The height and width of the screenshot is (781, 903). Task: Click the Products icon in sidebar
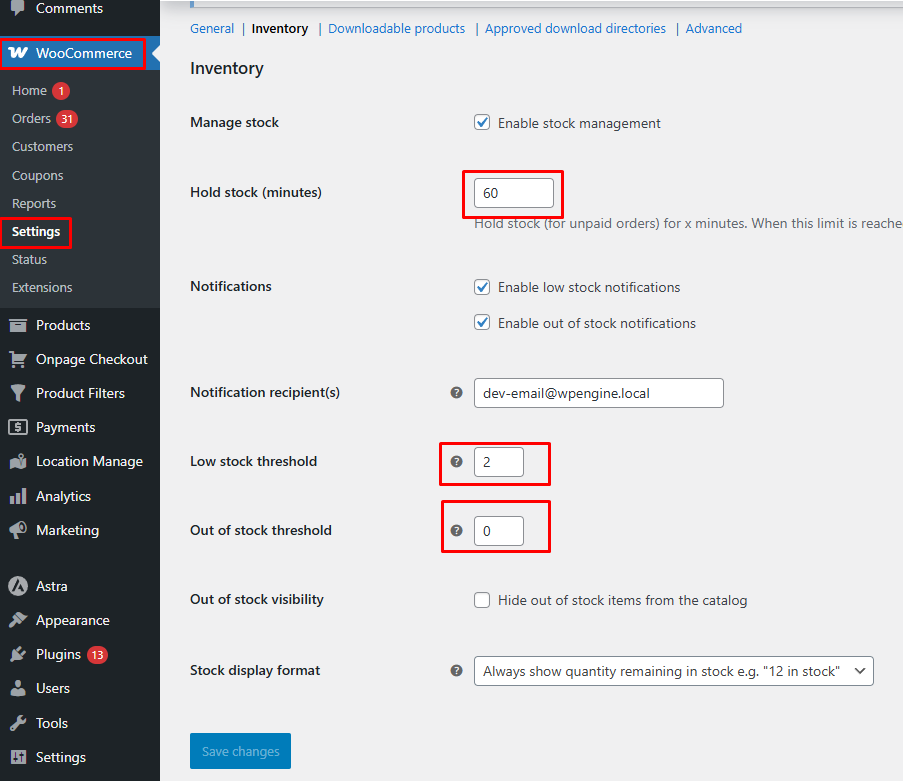(17, 325)
